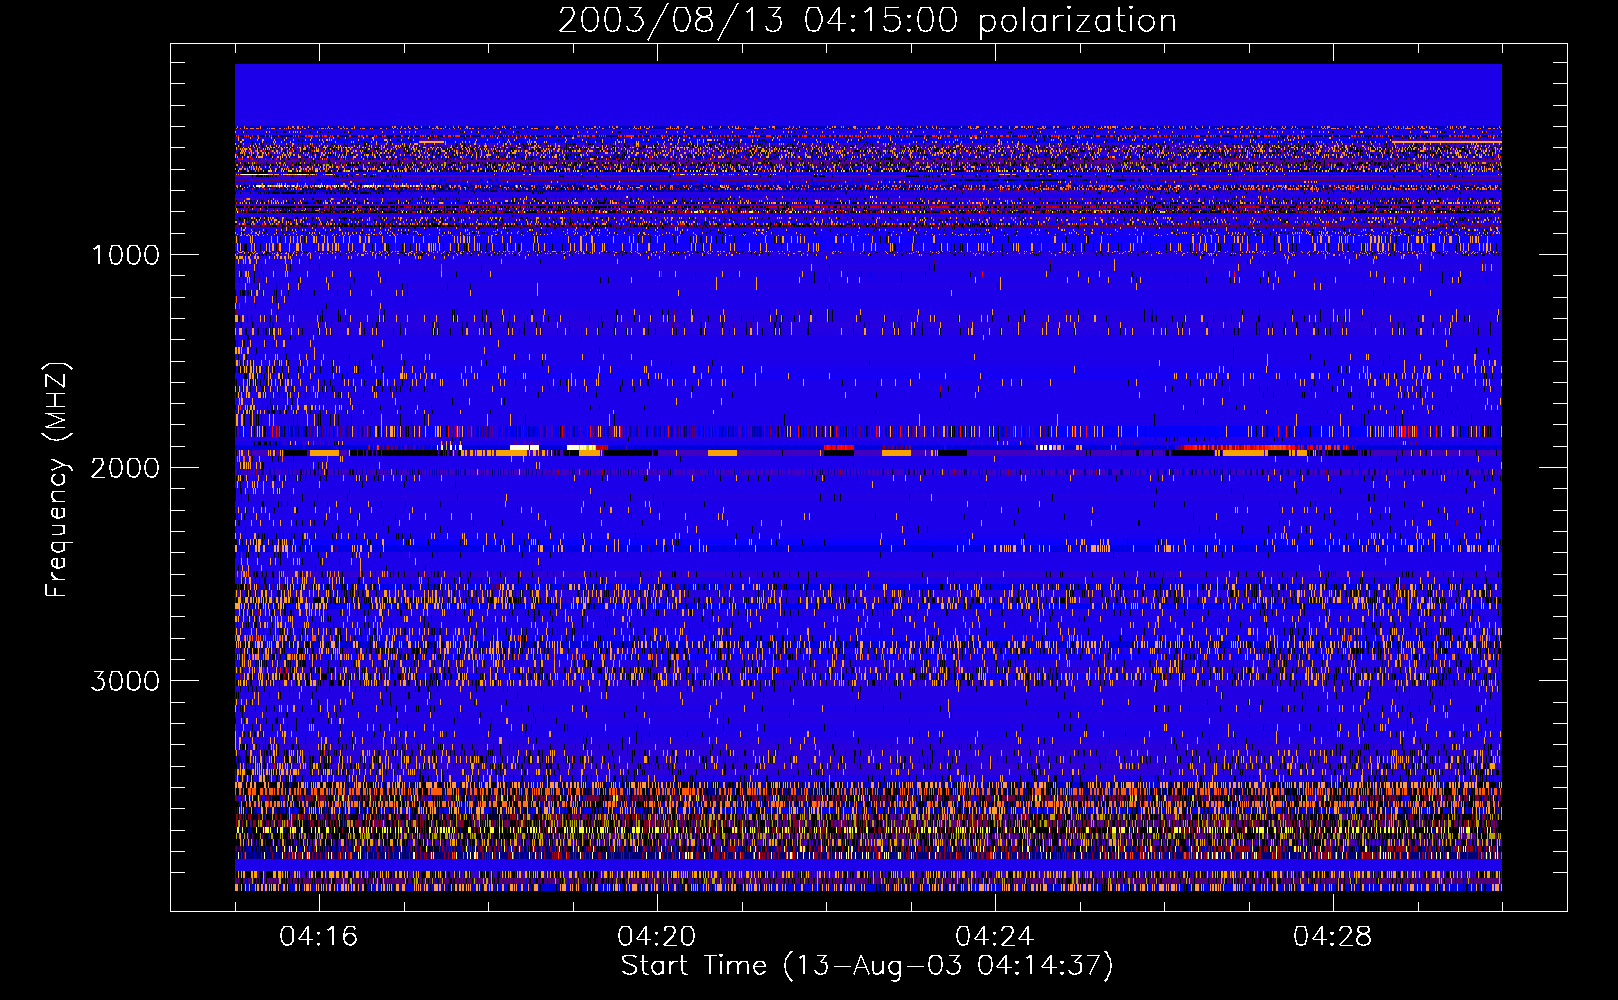
Task: Click the 04:24 time tick label
Action: pos(995,937)
